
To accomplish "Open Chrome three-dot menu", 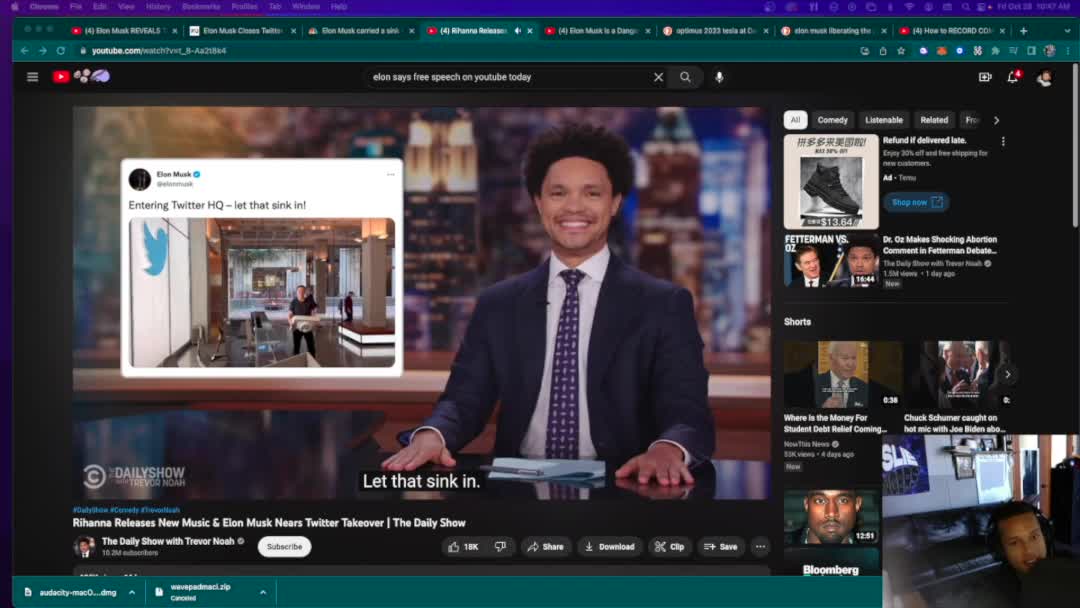I will point(1068,51).
